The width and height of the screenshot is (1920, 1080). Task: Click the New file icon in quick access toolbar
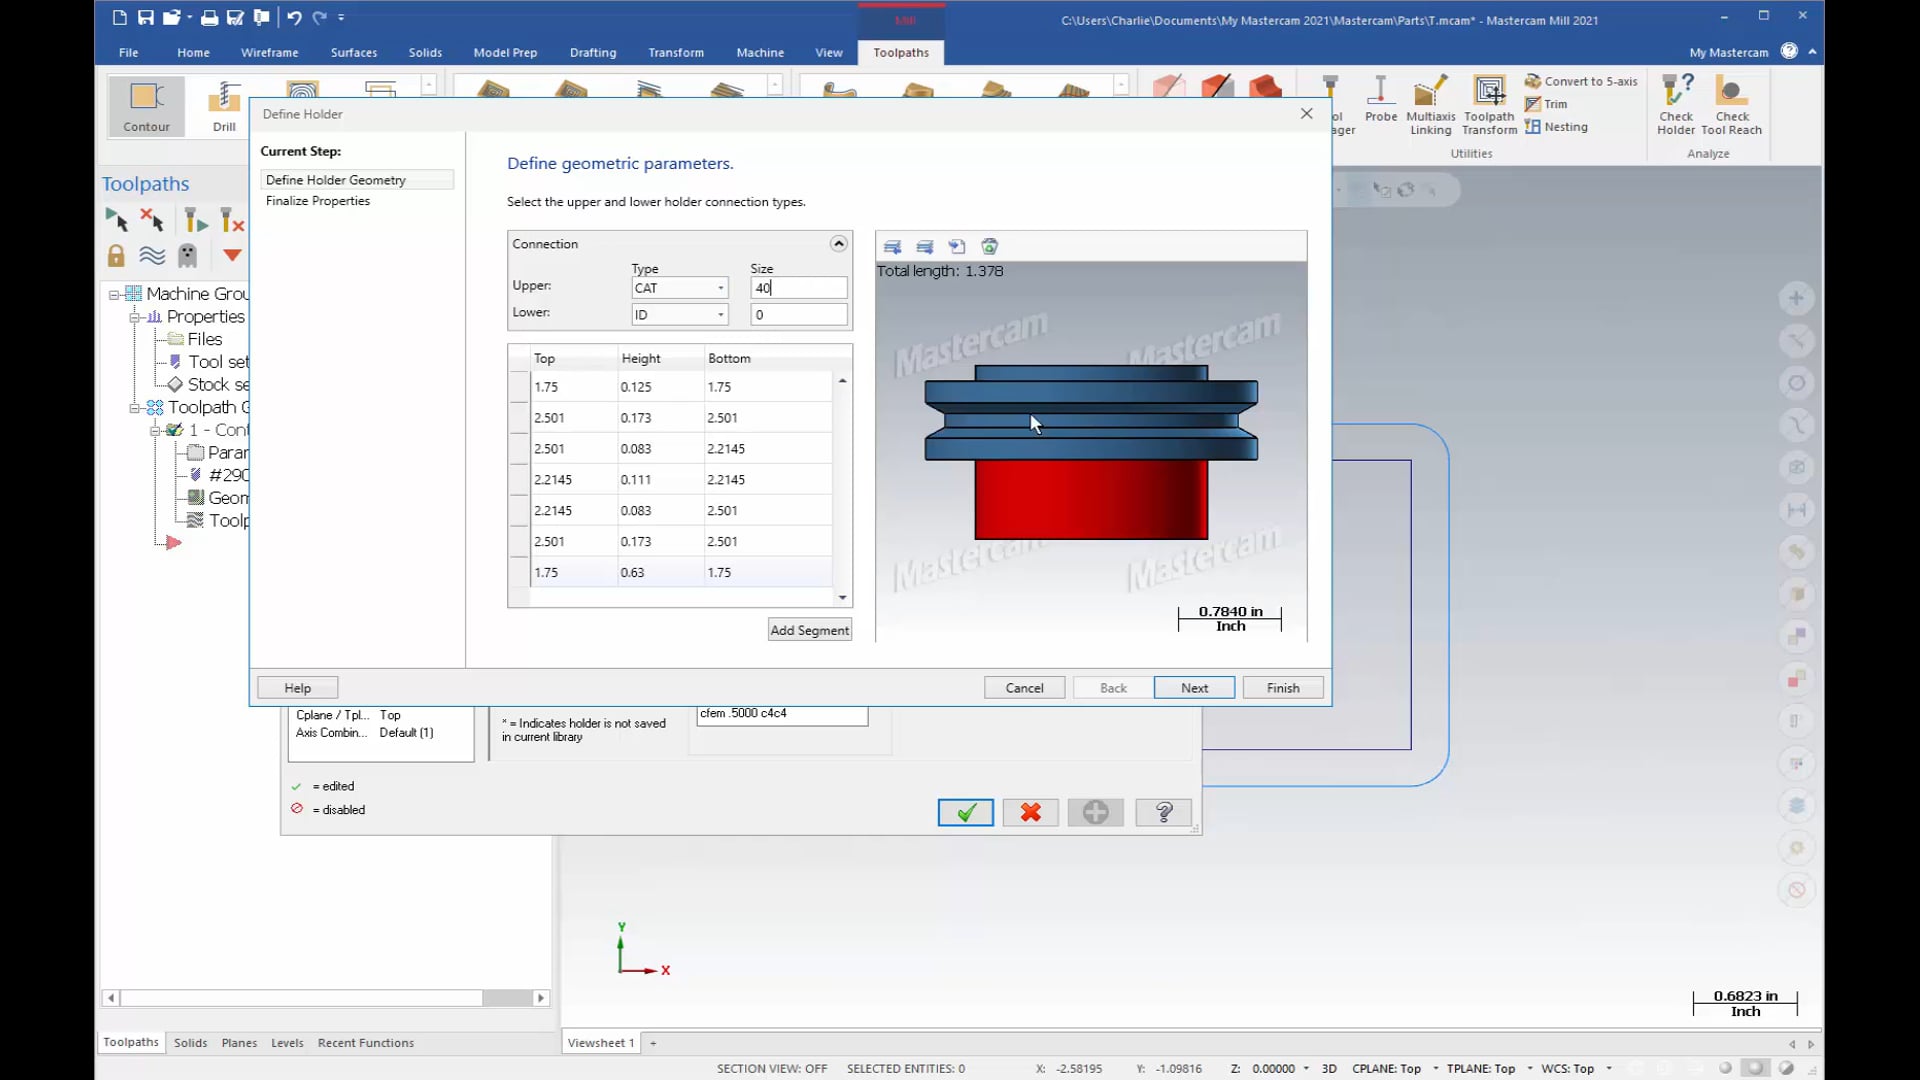120,17
